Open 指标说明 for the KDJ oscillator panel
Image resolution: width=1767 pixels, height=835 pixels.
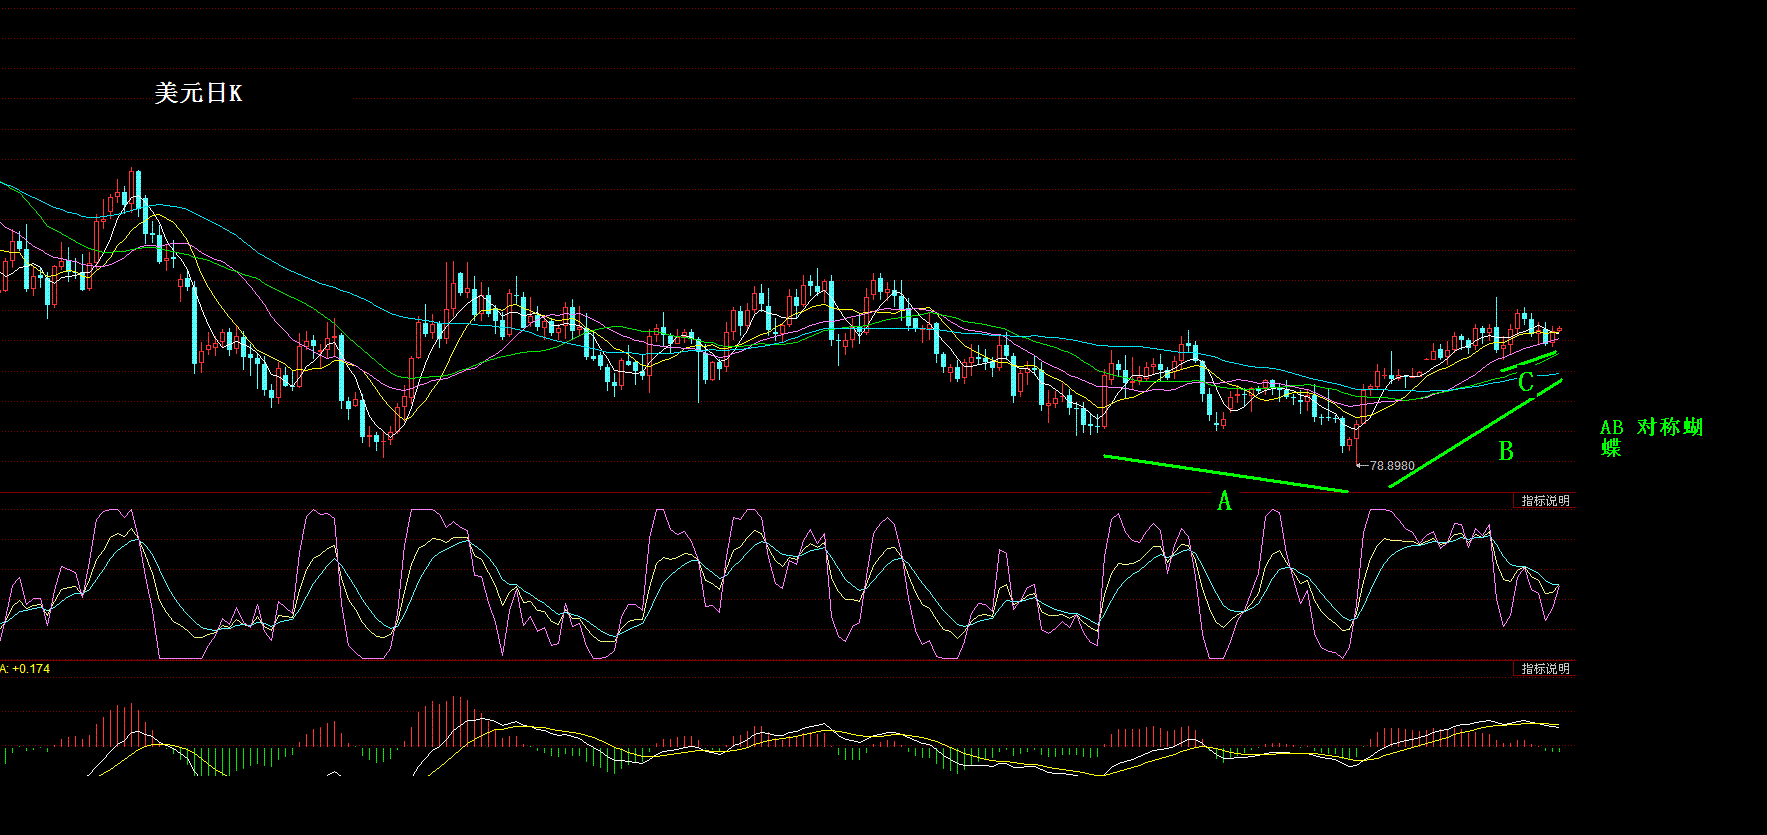click(1545, 501)
